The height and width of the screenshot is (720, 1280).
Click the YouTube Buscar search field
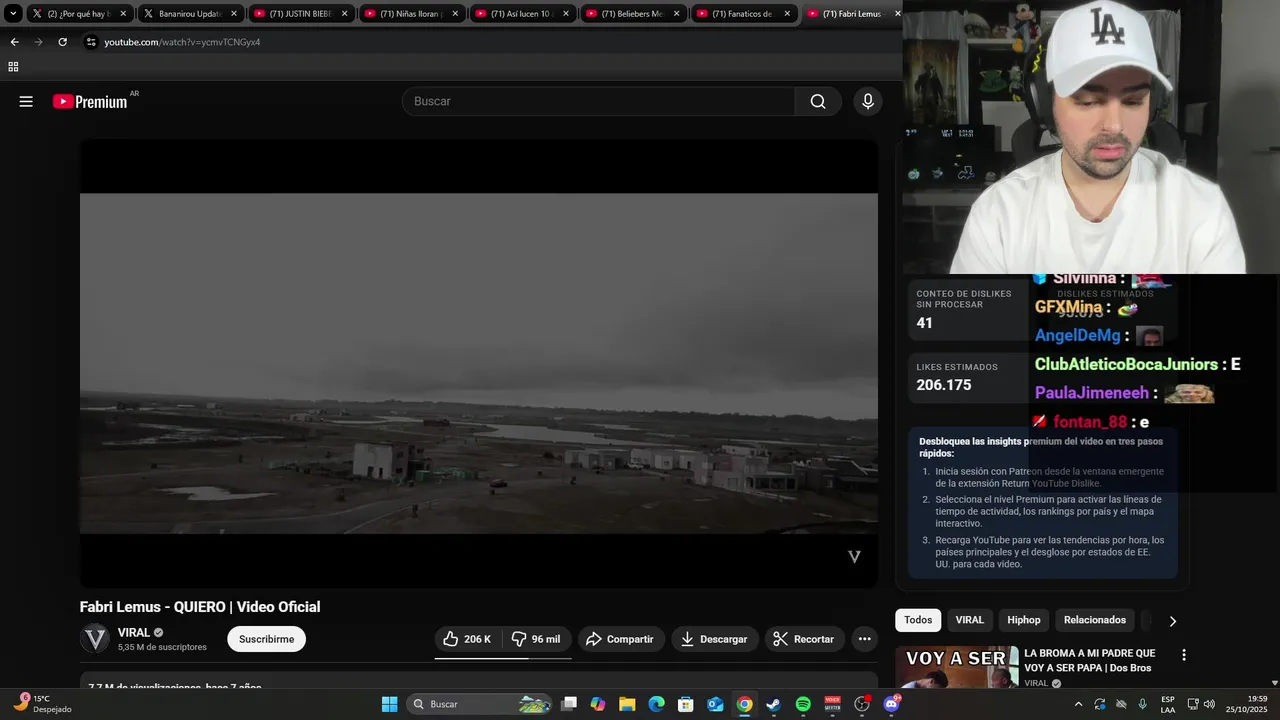coord(598,101)
